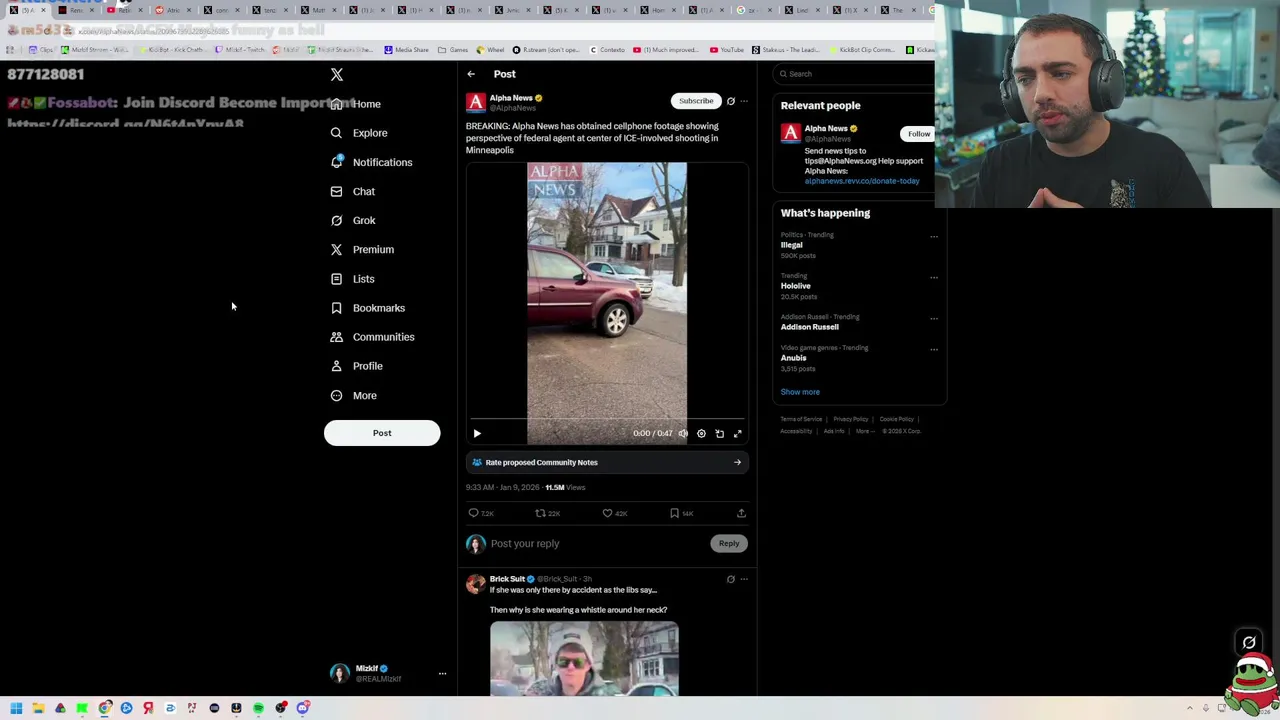Click the share icon on main post
This screenshot has width=1280, height=720.
(x=741, y=513)
